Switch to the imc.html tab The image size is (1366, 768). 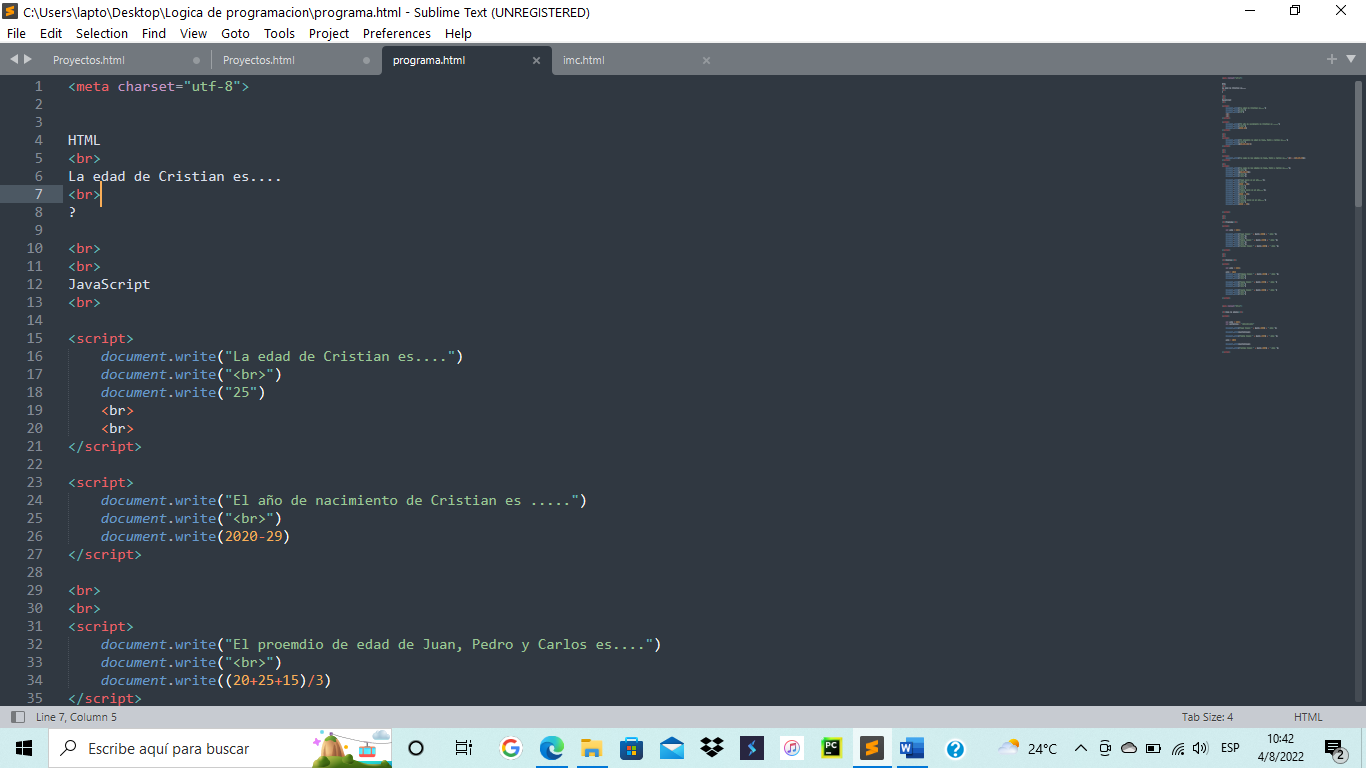(x=584, y=60)
